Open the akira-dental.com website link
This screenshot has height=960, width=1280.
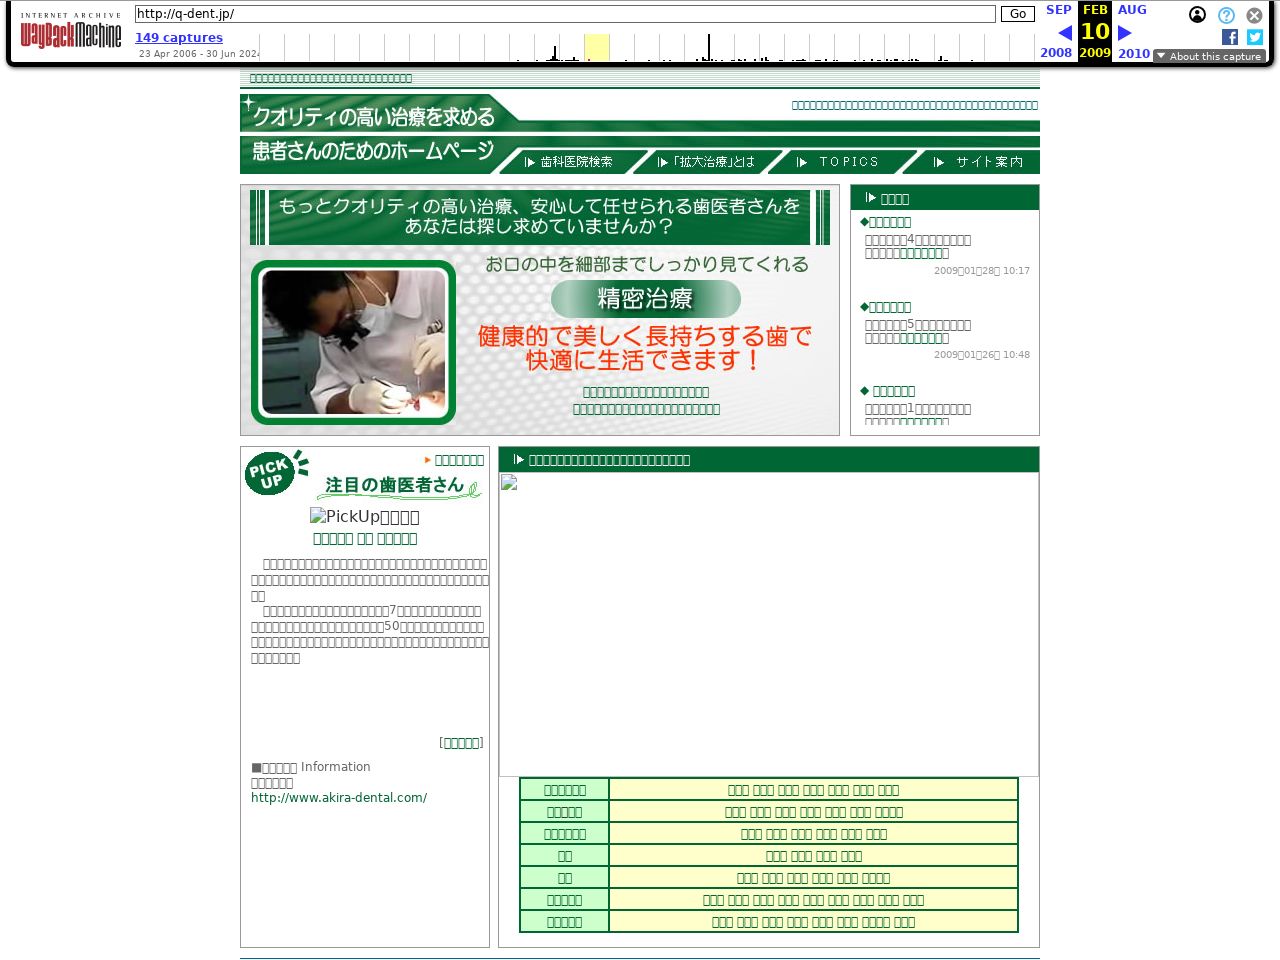pyautogui.click(x=339, y=798)
